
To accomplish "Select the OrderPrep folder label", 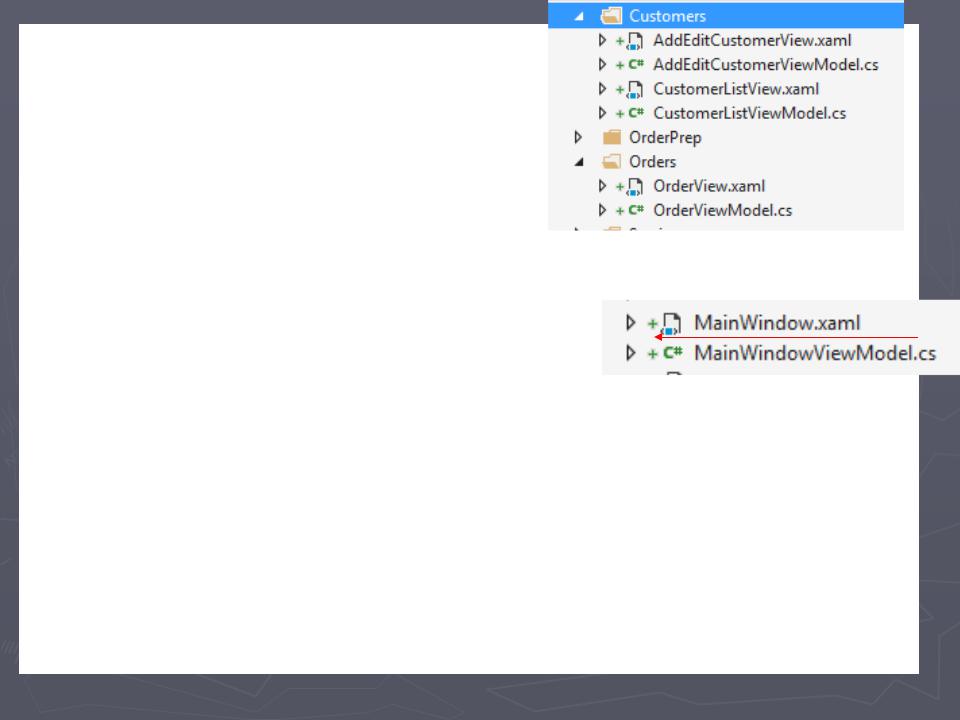I will pos(666,138).
